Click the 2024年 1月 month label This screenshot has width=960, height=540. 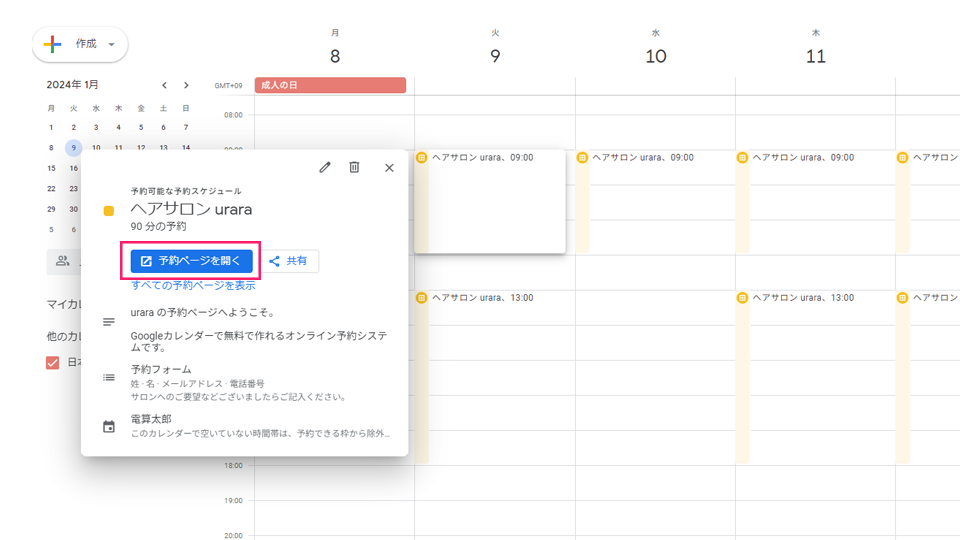tap(72, 84)
